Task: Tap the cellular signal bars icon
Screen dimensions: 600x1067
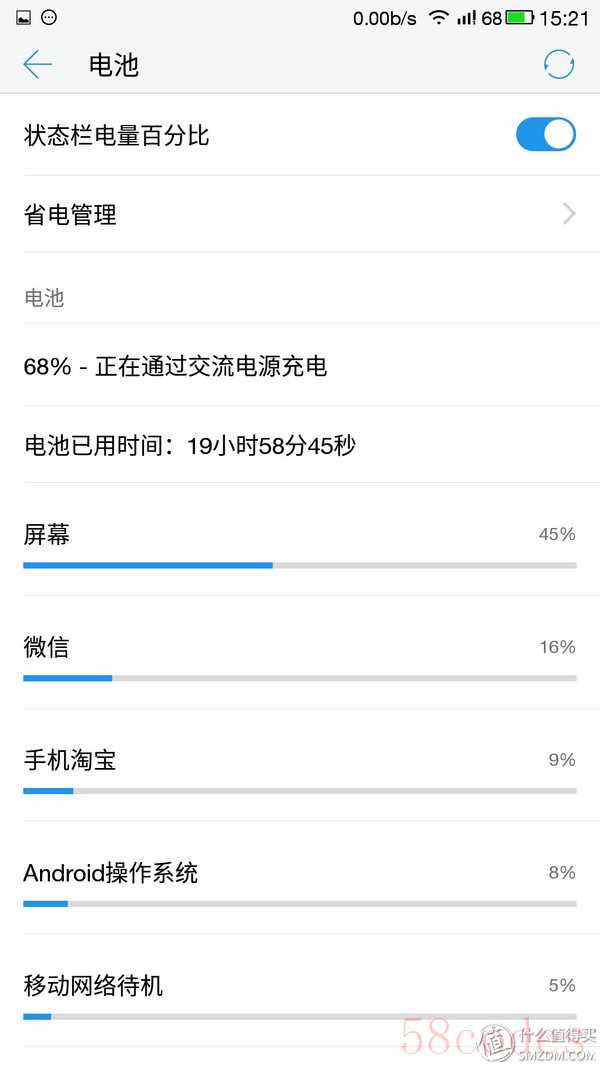Action: tap(466, 18)
